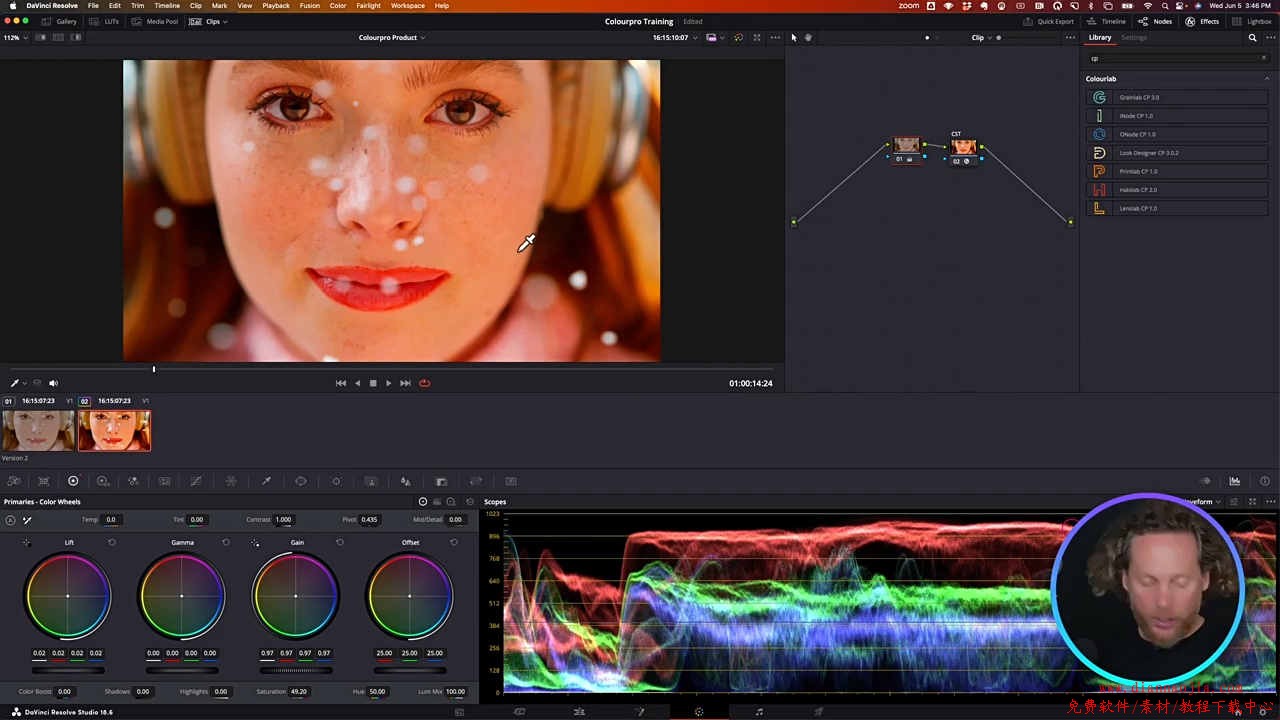Open the Colourpro Product timeline dropdown
Image resolution: width=1280 pixels, height=720 pixels.
392,38
